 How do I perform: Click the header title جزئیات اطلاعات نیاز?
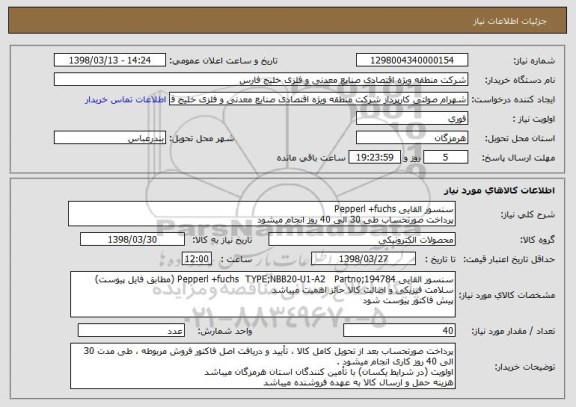coord(510,21)
